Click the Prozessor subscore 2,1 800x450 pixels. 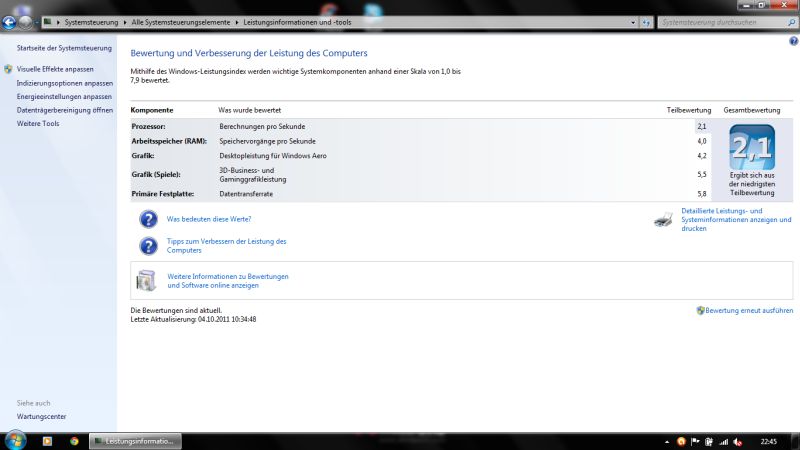coord(702,127)
